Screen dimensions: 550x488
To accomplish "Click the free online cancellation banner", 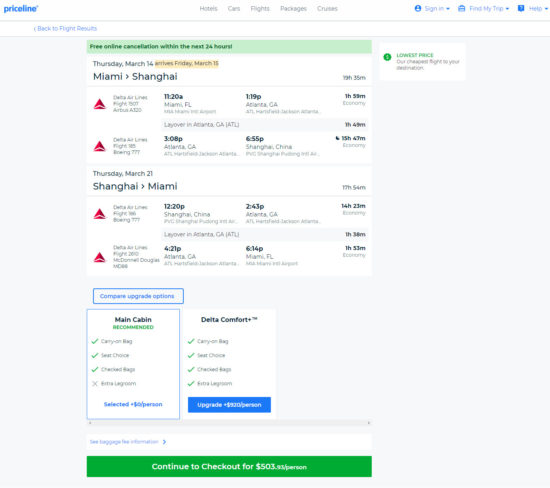I will pos(229,47).
